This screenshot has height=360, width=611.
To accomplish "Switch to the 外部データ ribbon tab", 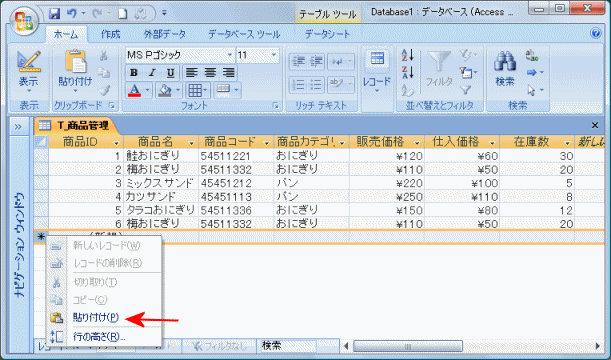I will tap(165, 34).
